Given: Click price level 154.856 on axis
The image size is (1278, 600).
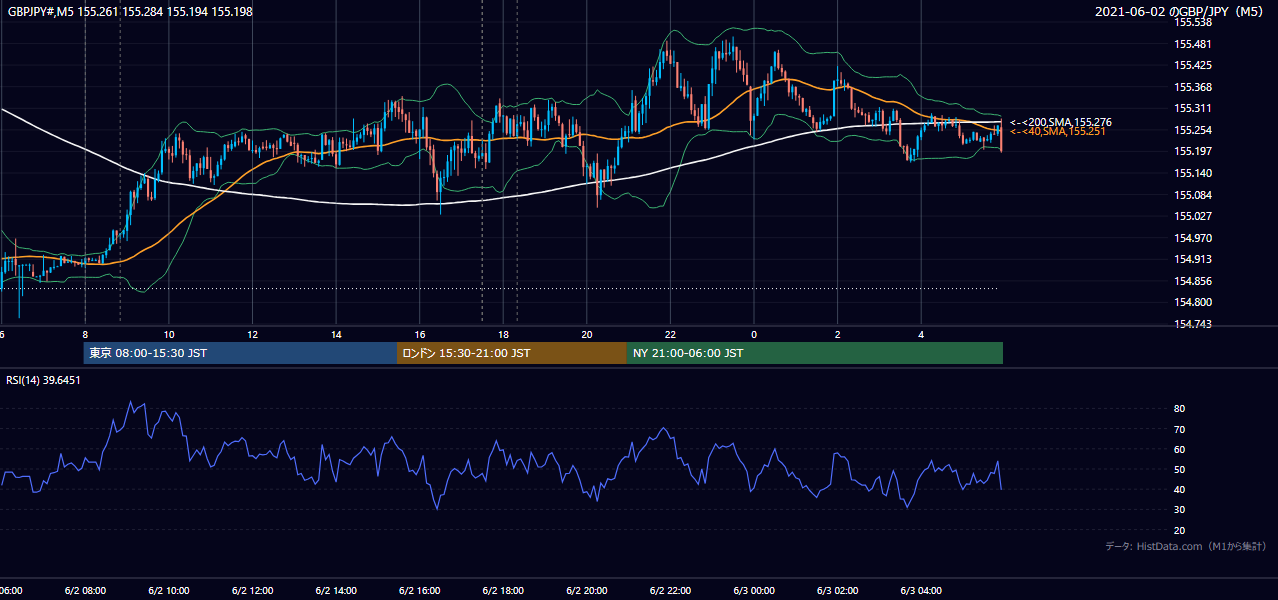Looking at the screenshot, I should (1192, 281).
